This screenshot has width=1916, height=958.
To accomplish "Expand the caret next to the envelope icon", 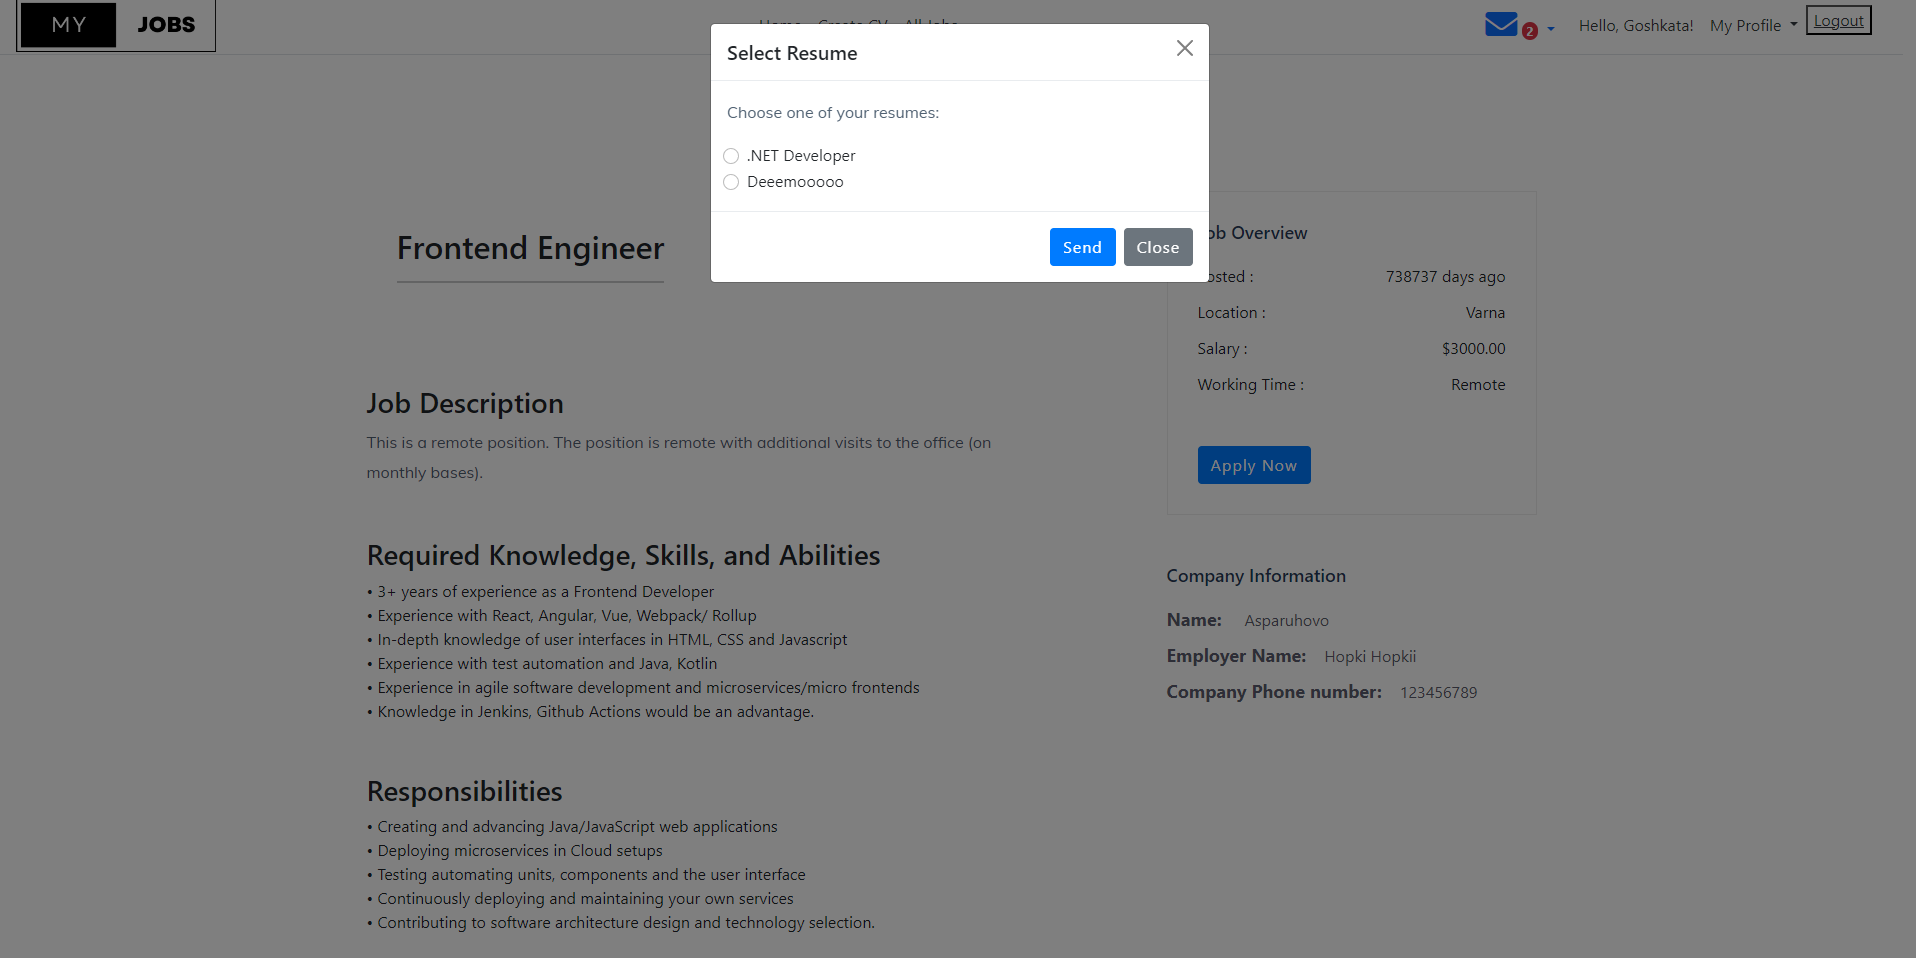I will (1549, 28).
